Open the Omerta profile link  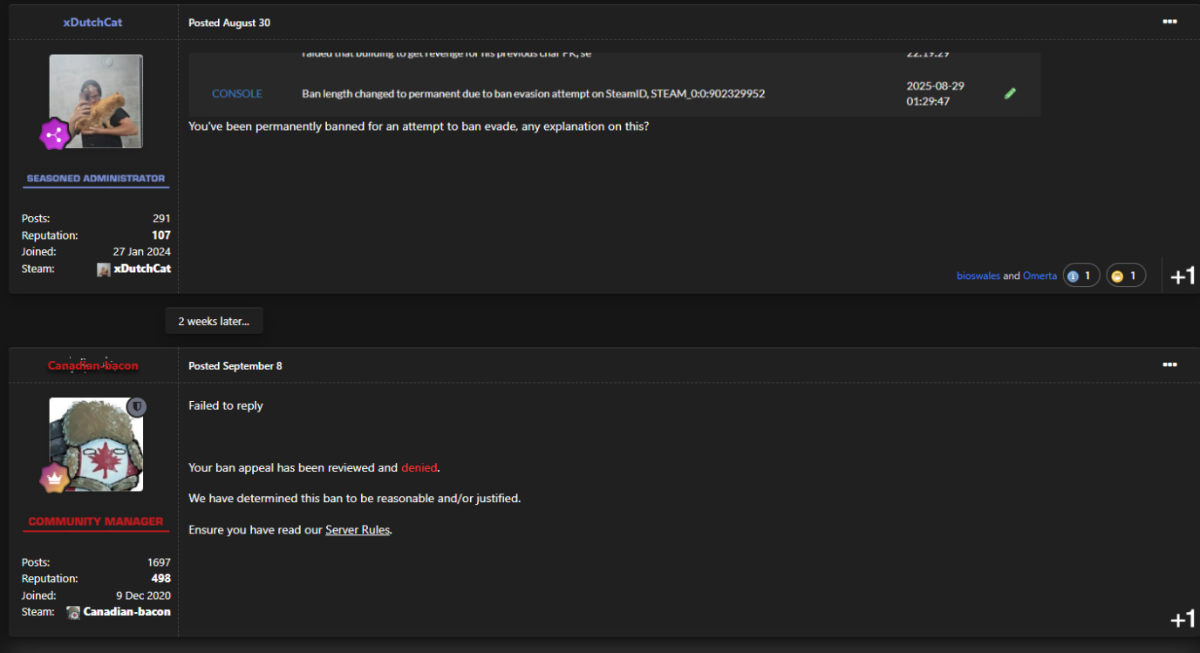coord(1039,276)
